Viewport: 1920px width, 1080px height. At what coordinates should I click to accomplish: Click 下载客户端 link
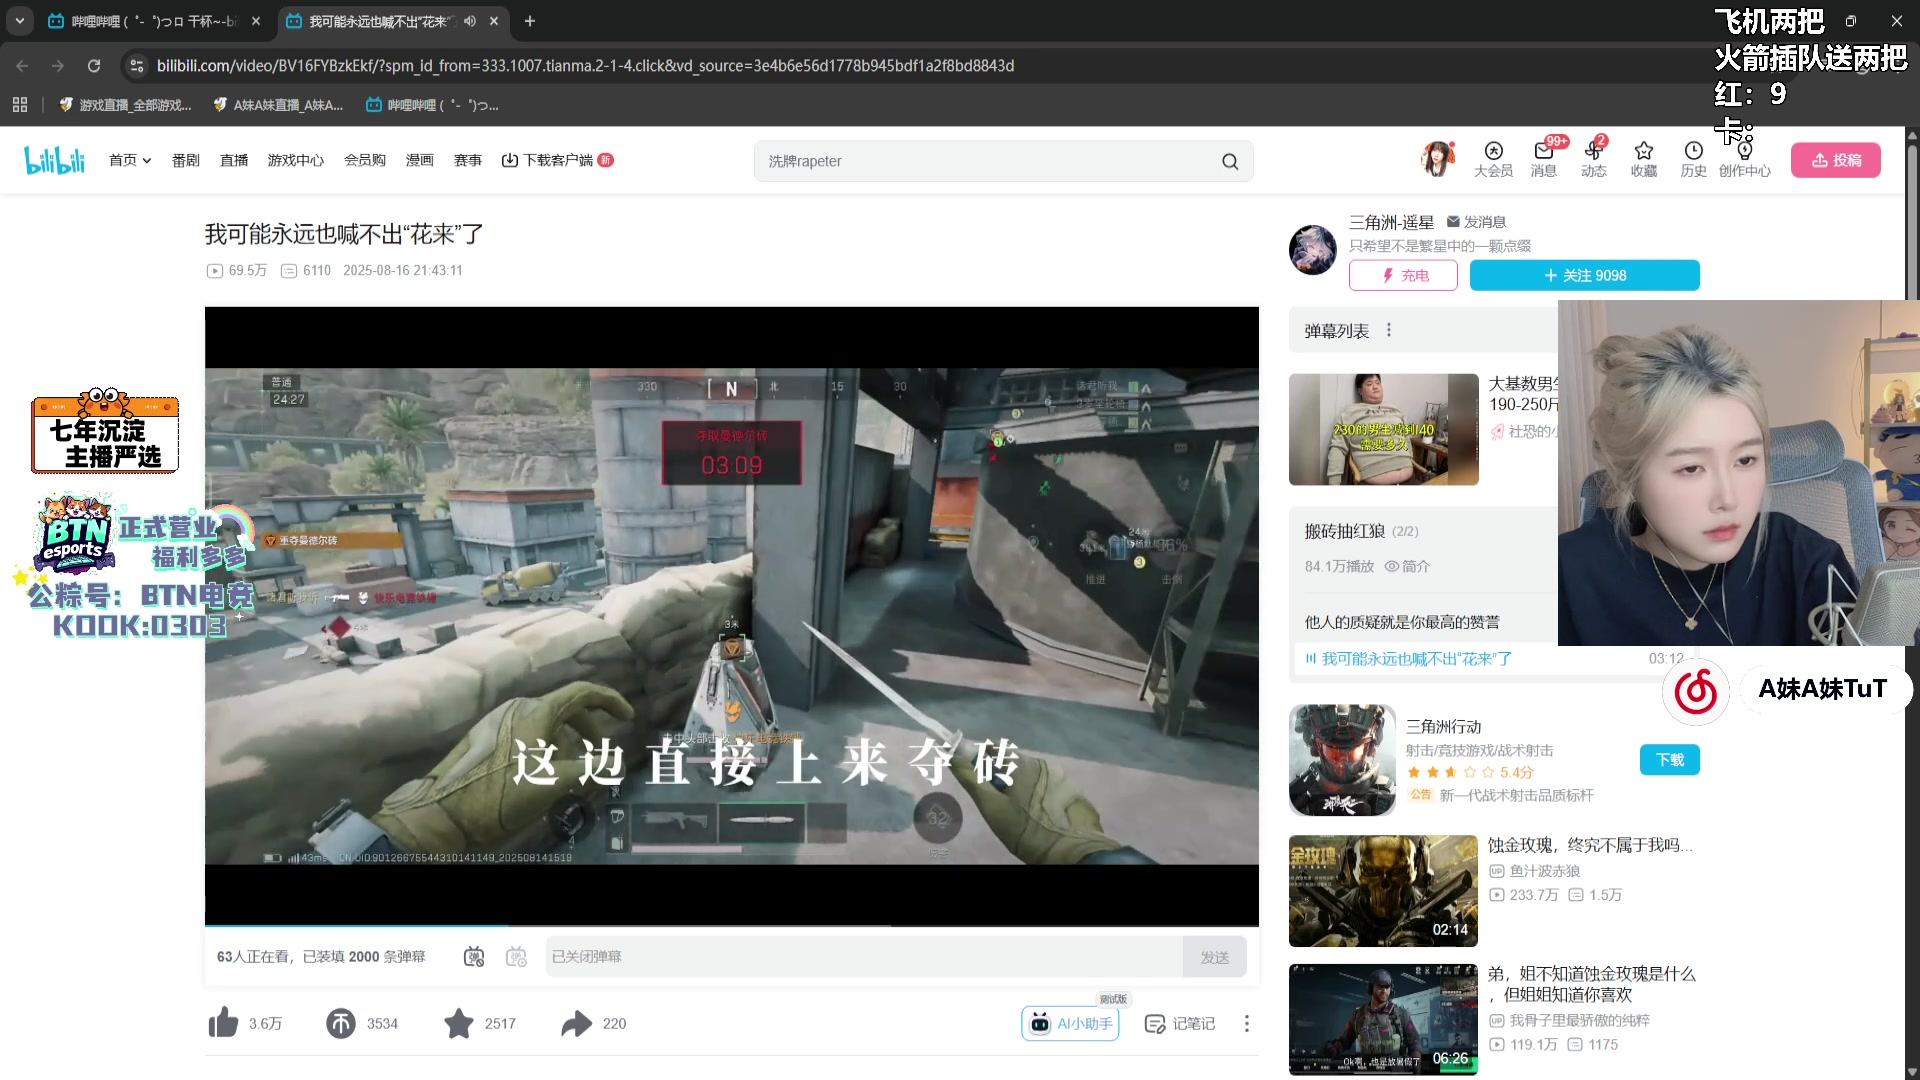coord(557,160)
